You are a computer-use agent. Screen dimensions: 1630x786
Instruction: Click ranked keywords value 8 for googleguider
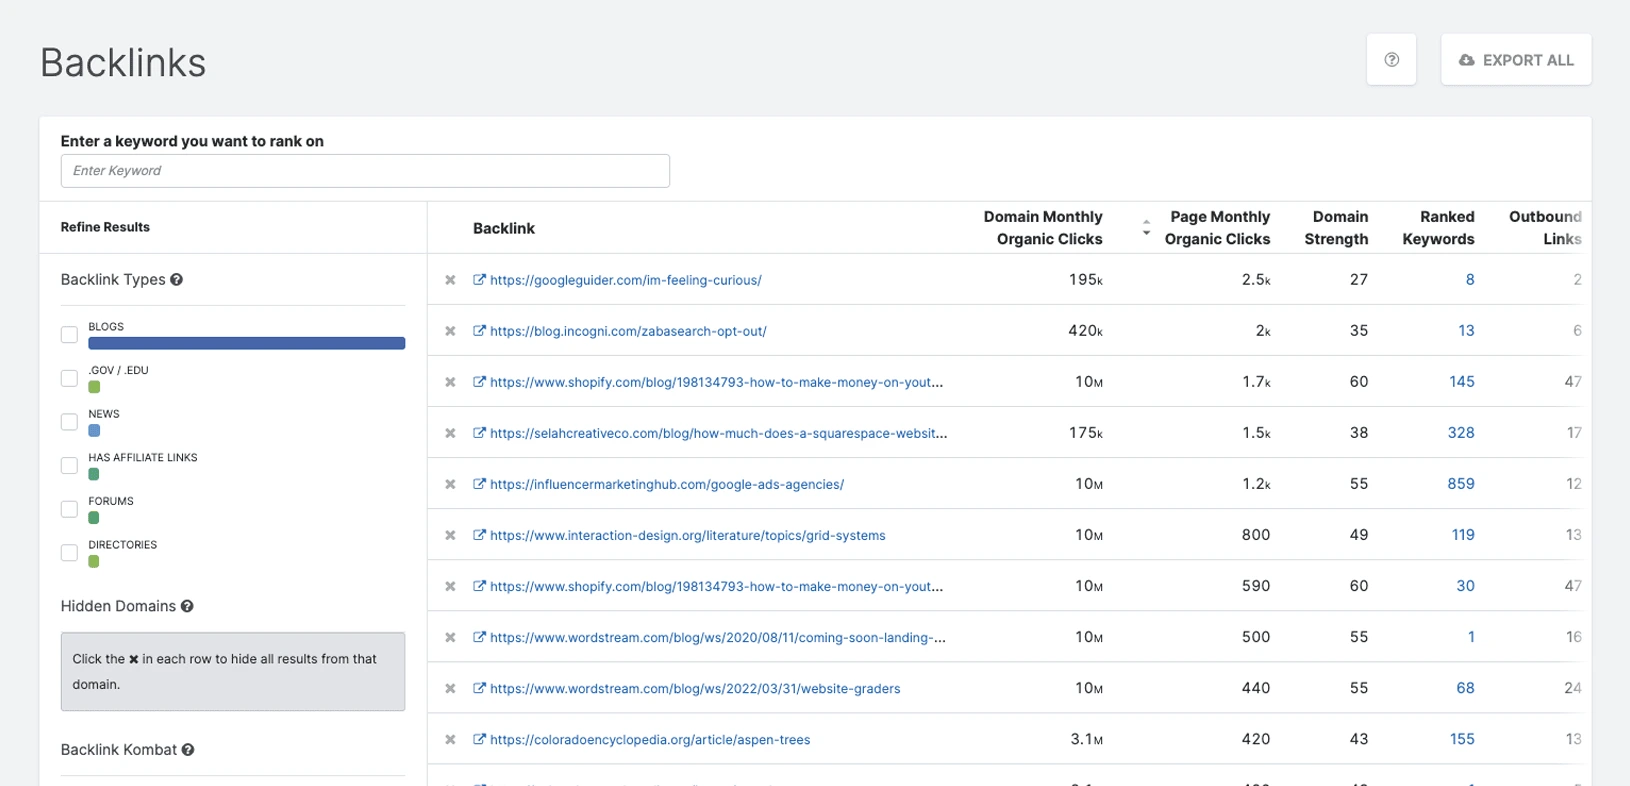(1469, 280)
